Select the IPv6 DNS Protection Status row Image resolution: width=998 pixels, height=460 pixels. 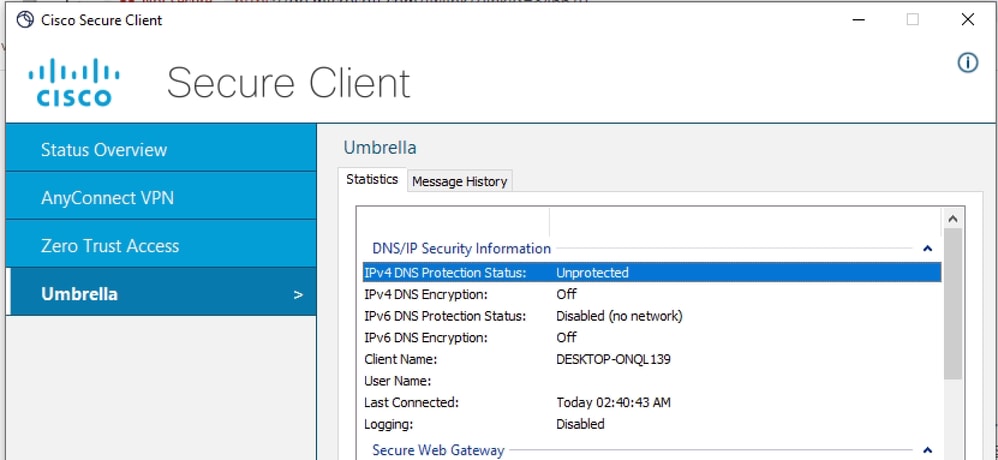[x=652, y=316]
